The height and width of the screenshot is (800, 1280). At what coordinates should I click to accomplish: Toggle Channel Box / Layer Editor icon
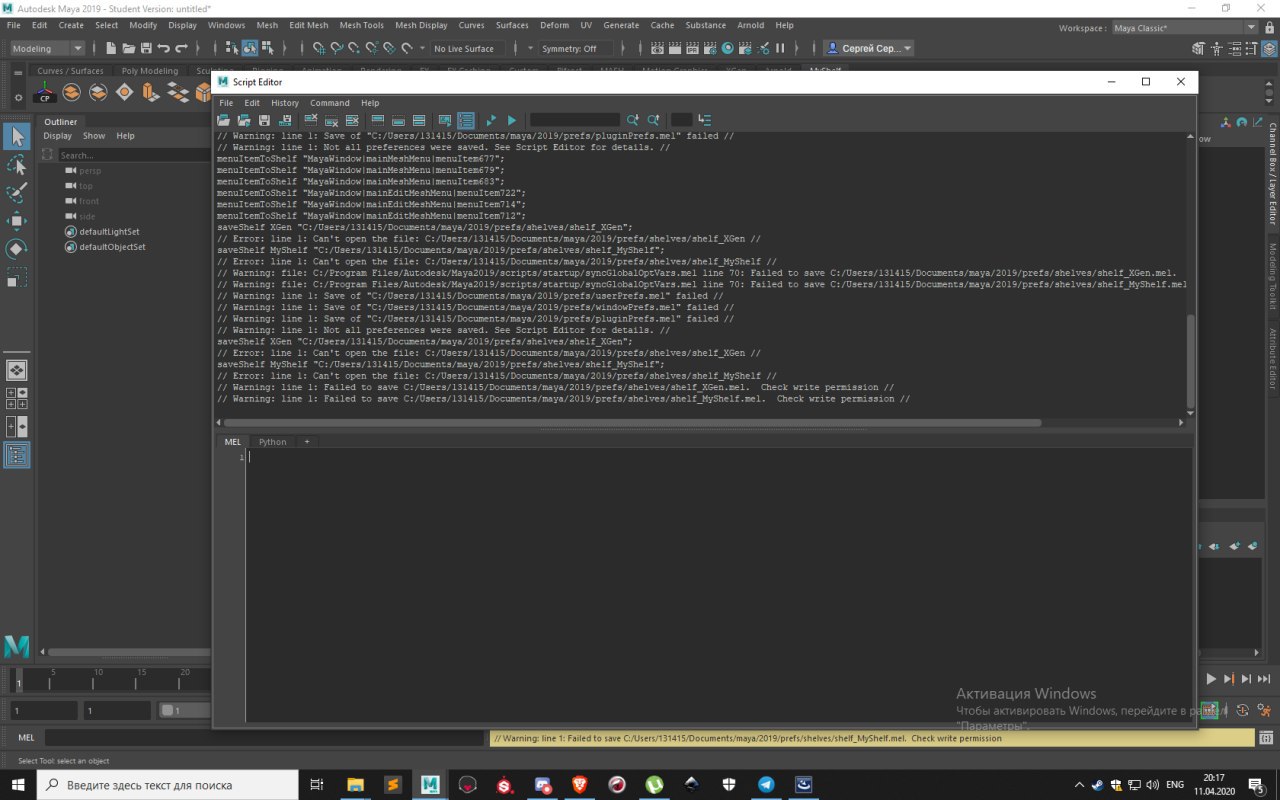(x=1268, y=48)
